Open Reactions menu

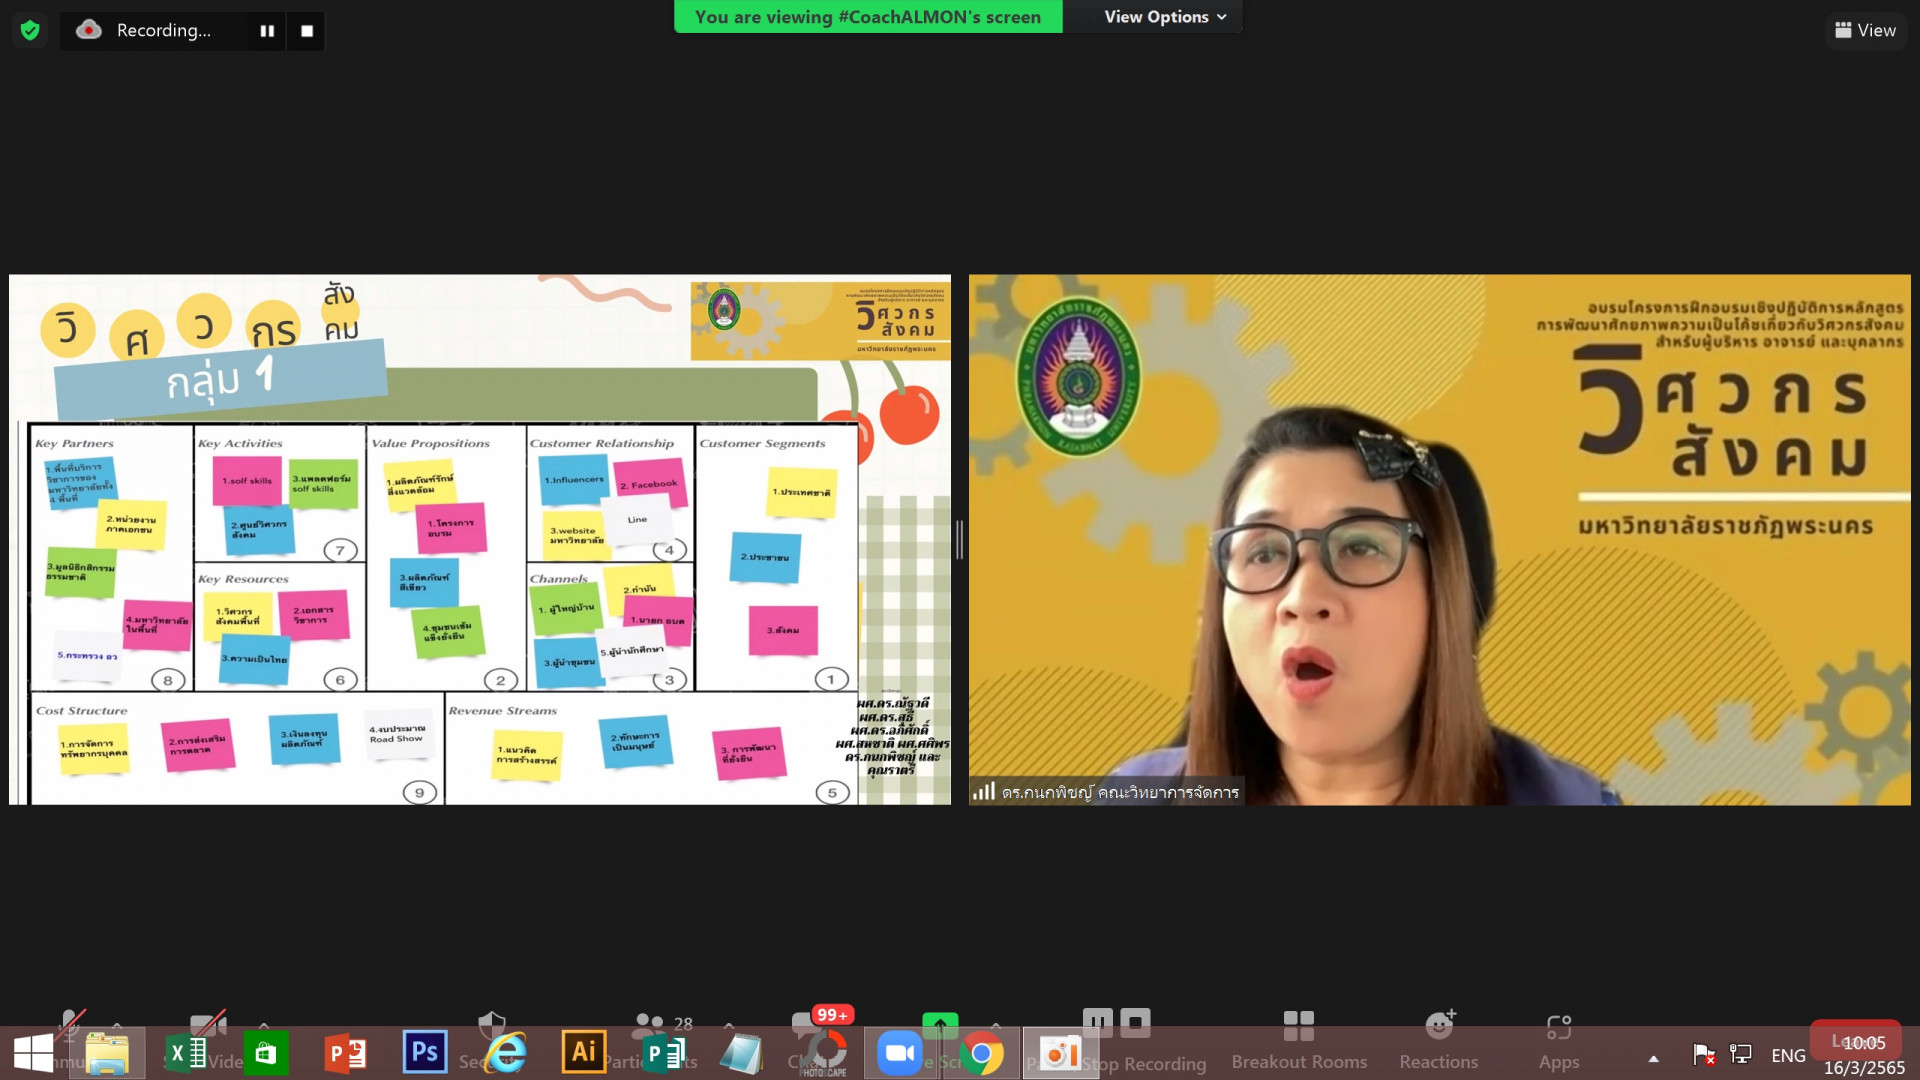pos(1438,1040)
